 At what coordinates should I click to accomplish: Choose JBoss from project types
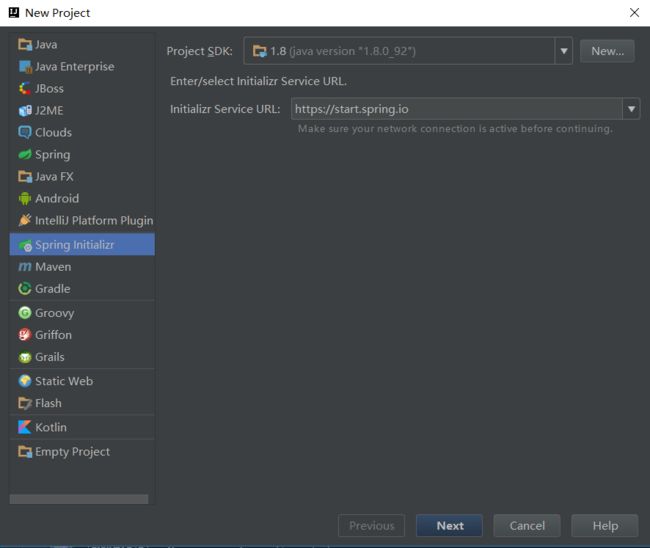(82, 88)
